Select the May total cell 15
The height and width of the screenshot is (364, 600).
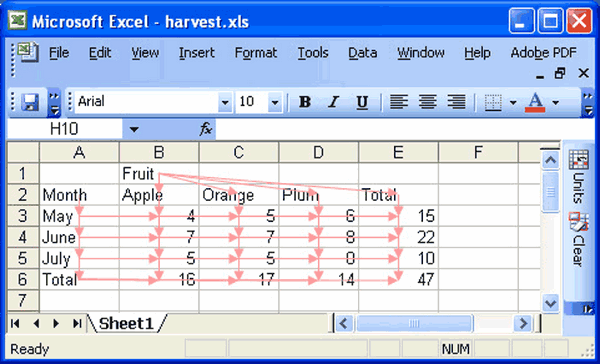(x=399, y=216)
